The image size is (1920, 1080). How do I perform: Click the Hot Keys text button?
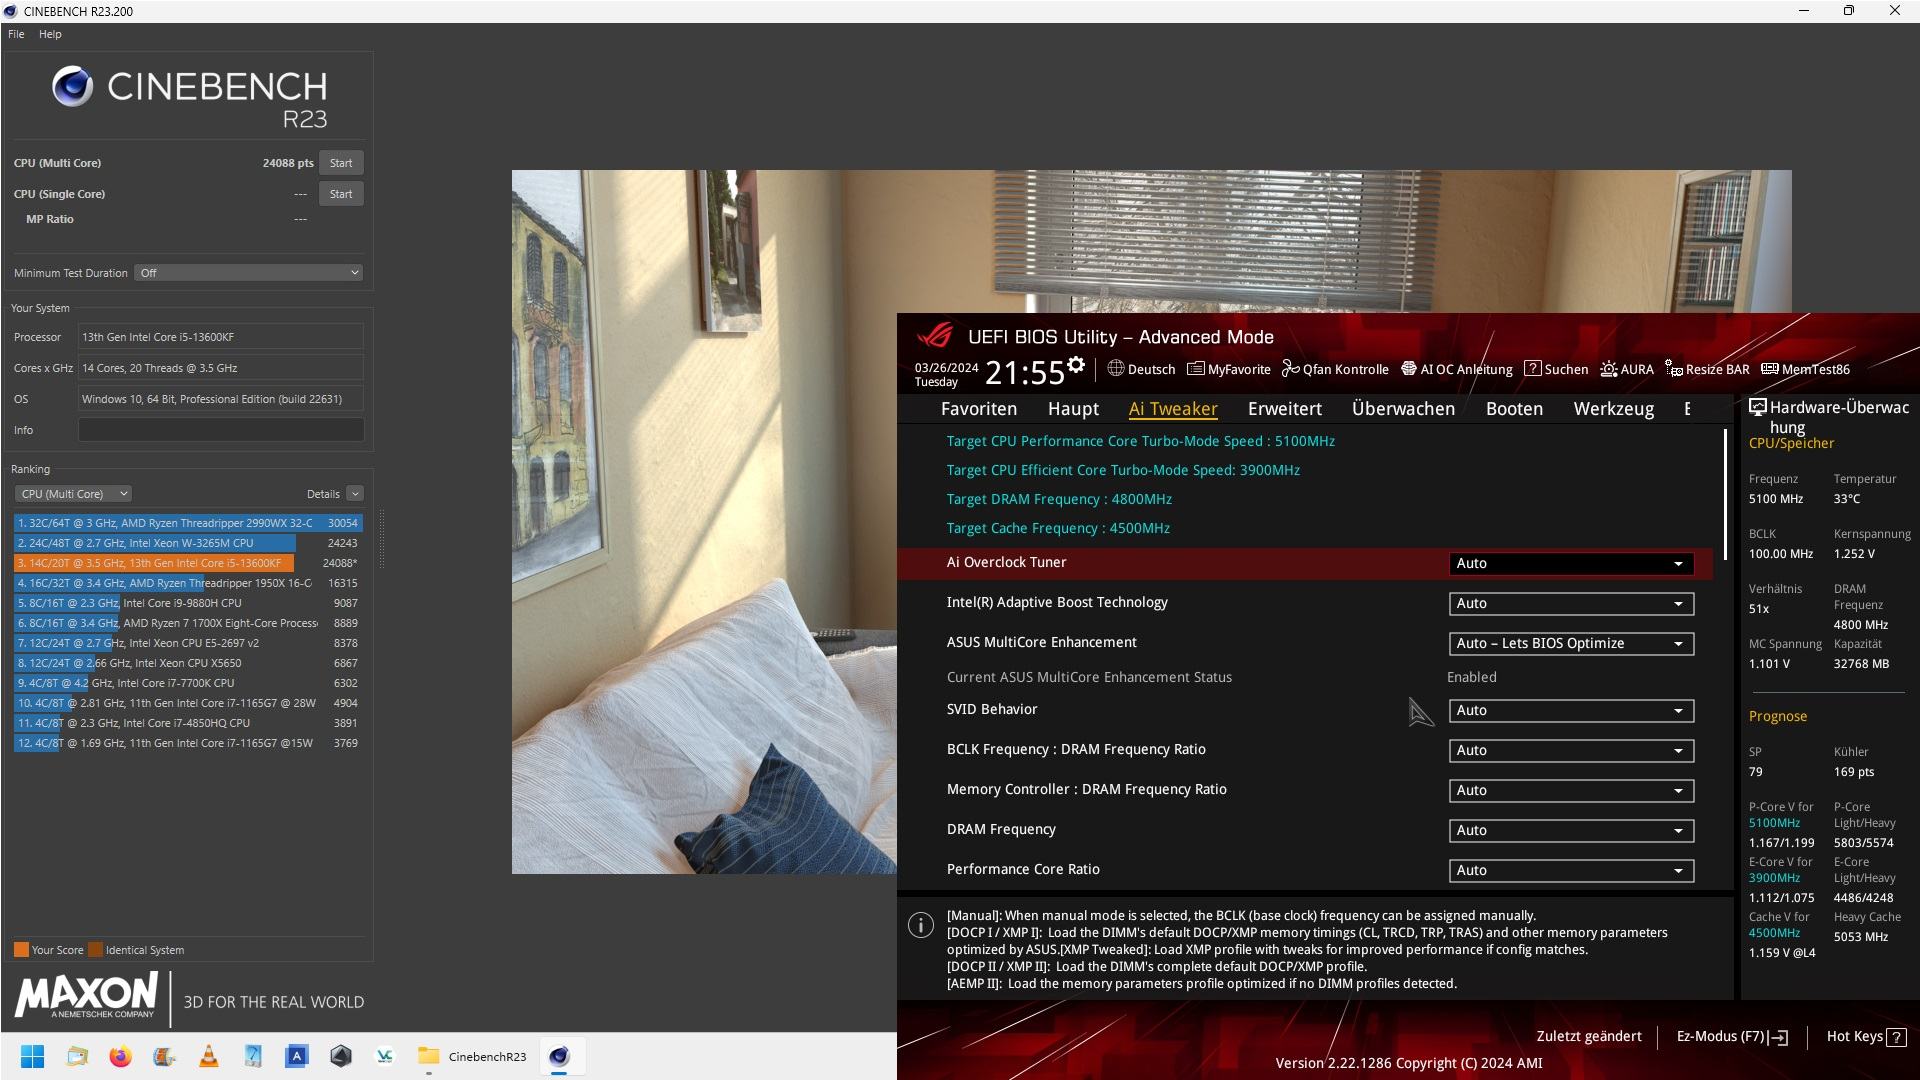click(x=1855, y=1036)
